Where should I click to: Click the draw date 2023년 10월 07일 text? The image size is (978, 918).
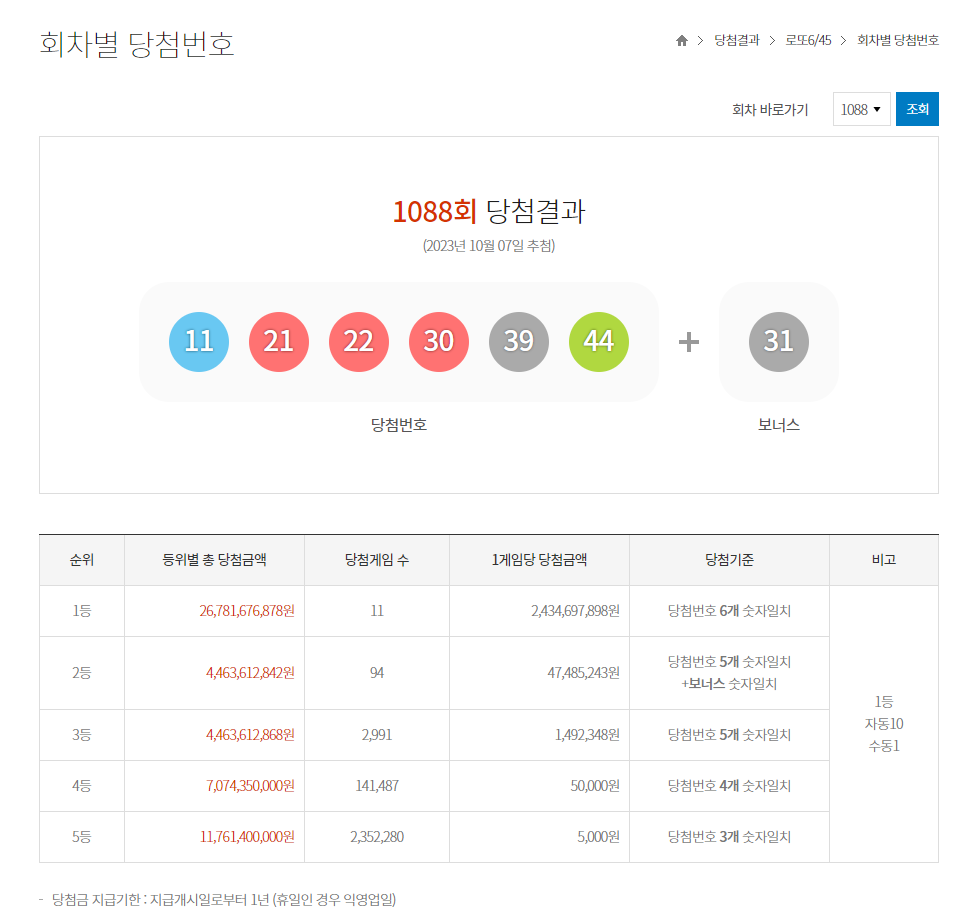(489, 246)
